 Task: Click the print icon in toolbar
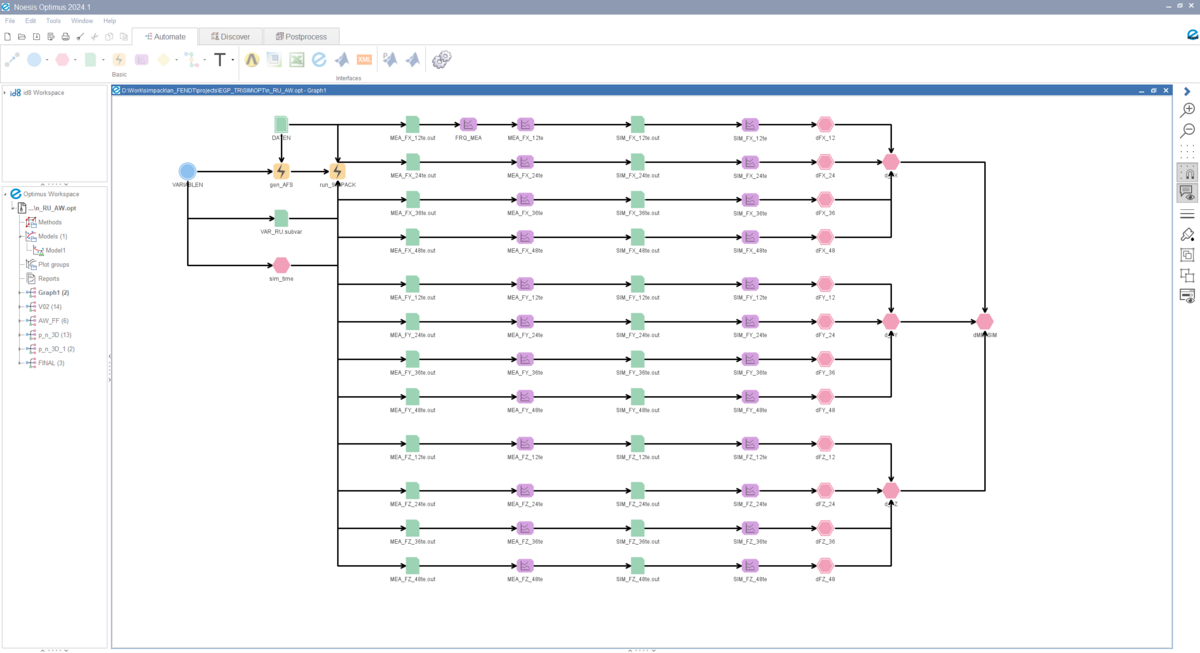(x=65, y=37)
